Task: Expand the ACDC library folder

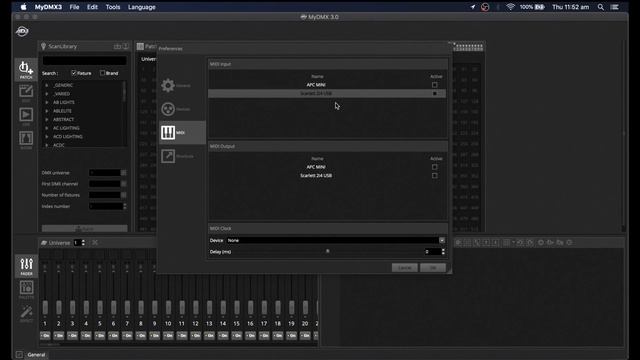Action: [47, 145]
